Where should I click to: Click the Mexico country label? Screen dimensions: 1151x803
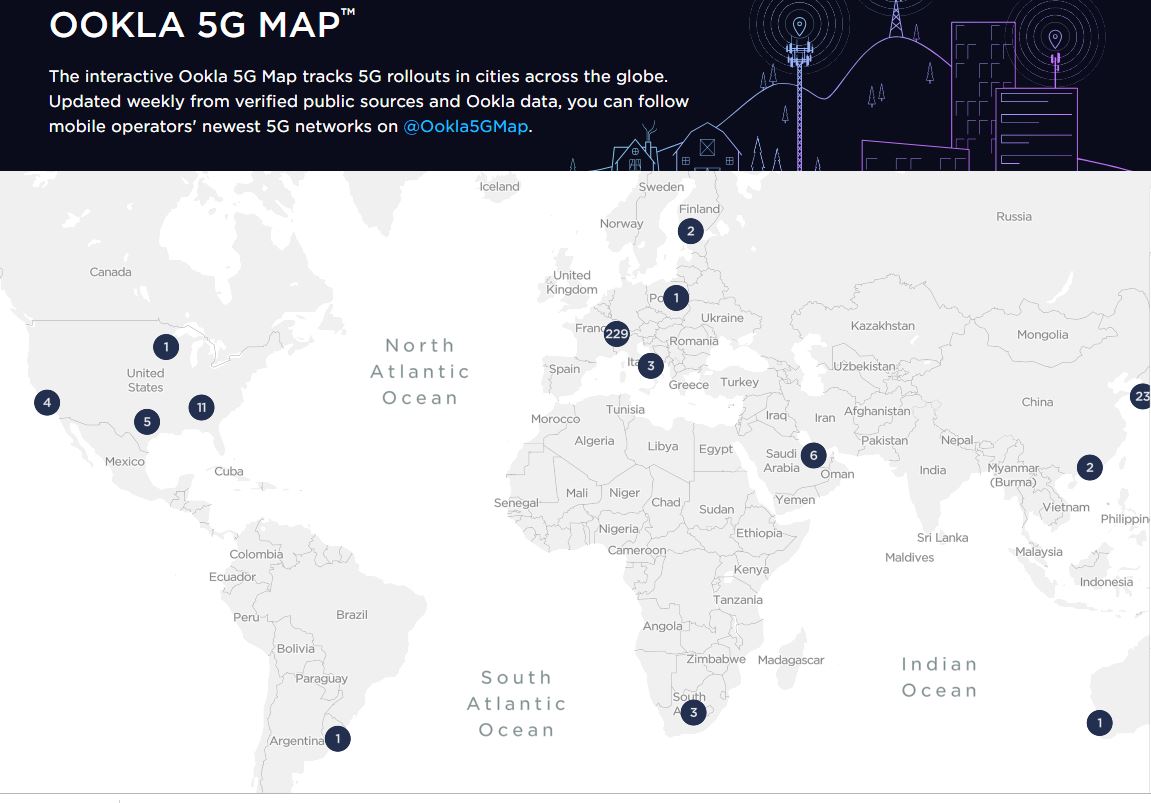125,462
